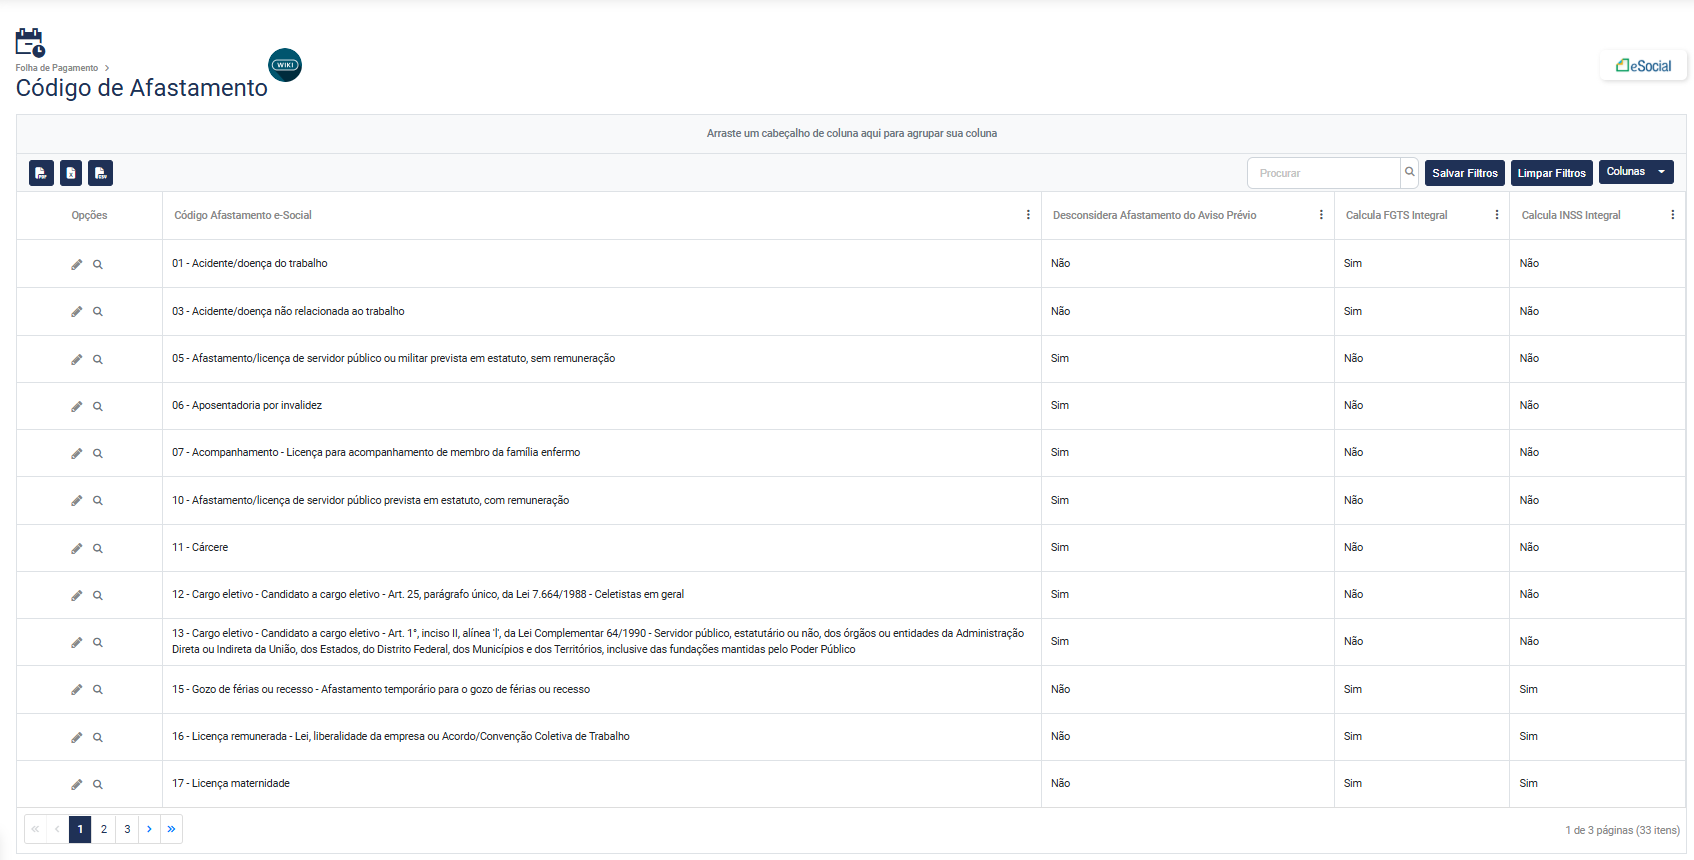Open the WIKI help badge
This screenshot has height=860, width=1694.
[x=285, y=65]
